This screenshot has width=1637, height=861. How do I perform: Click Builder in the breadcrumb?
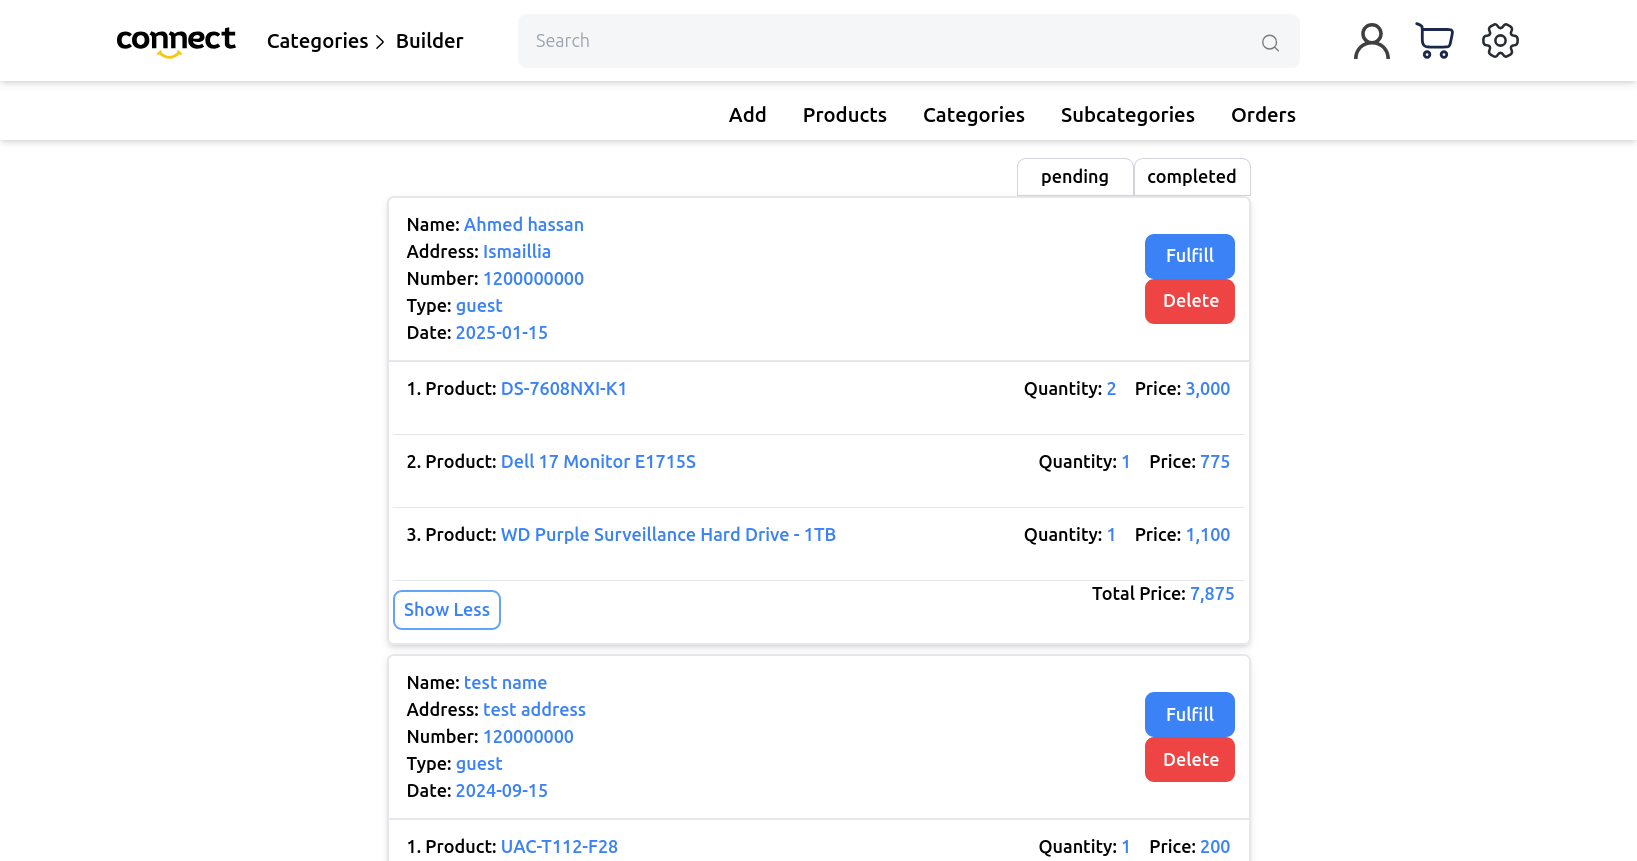pyautogui.click(x=430, y=41)
